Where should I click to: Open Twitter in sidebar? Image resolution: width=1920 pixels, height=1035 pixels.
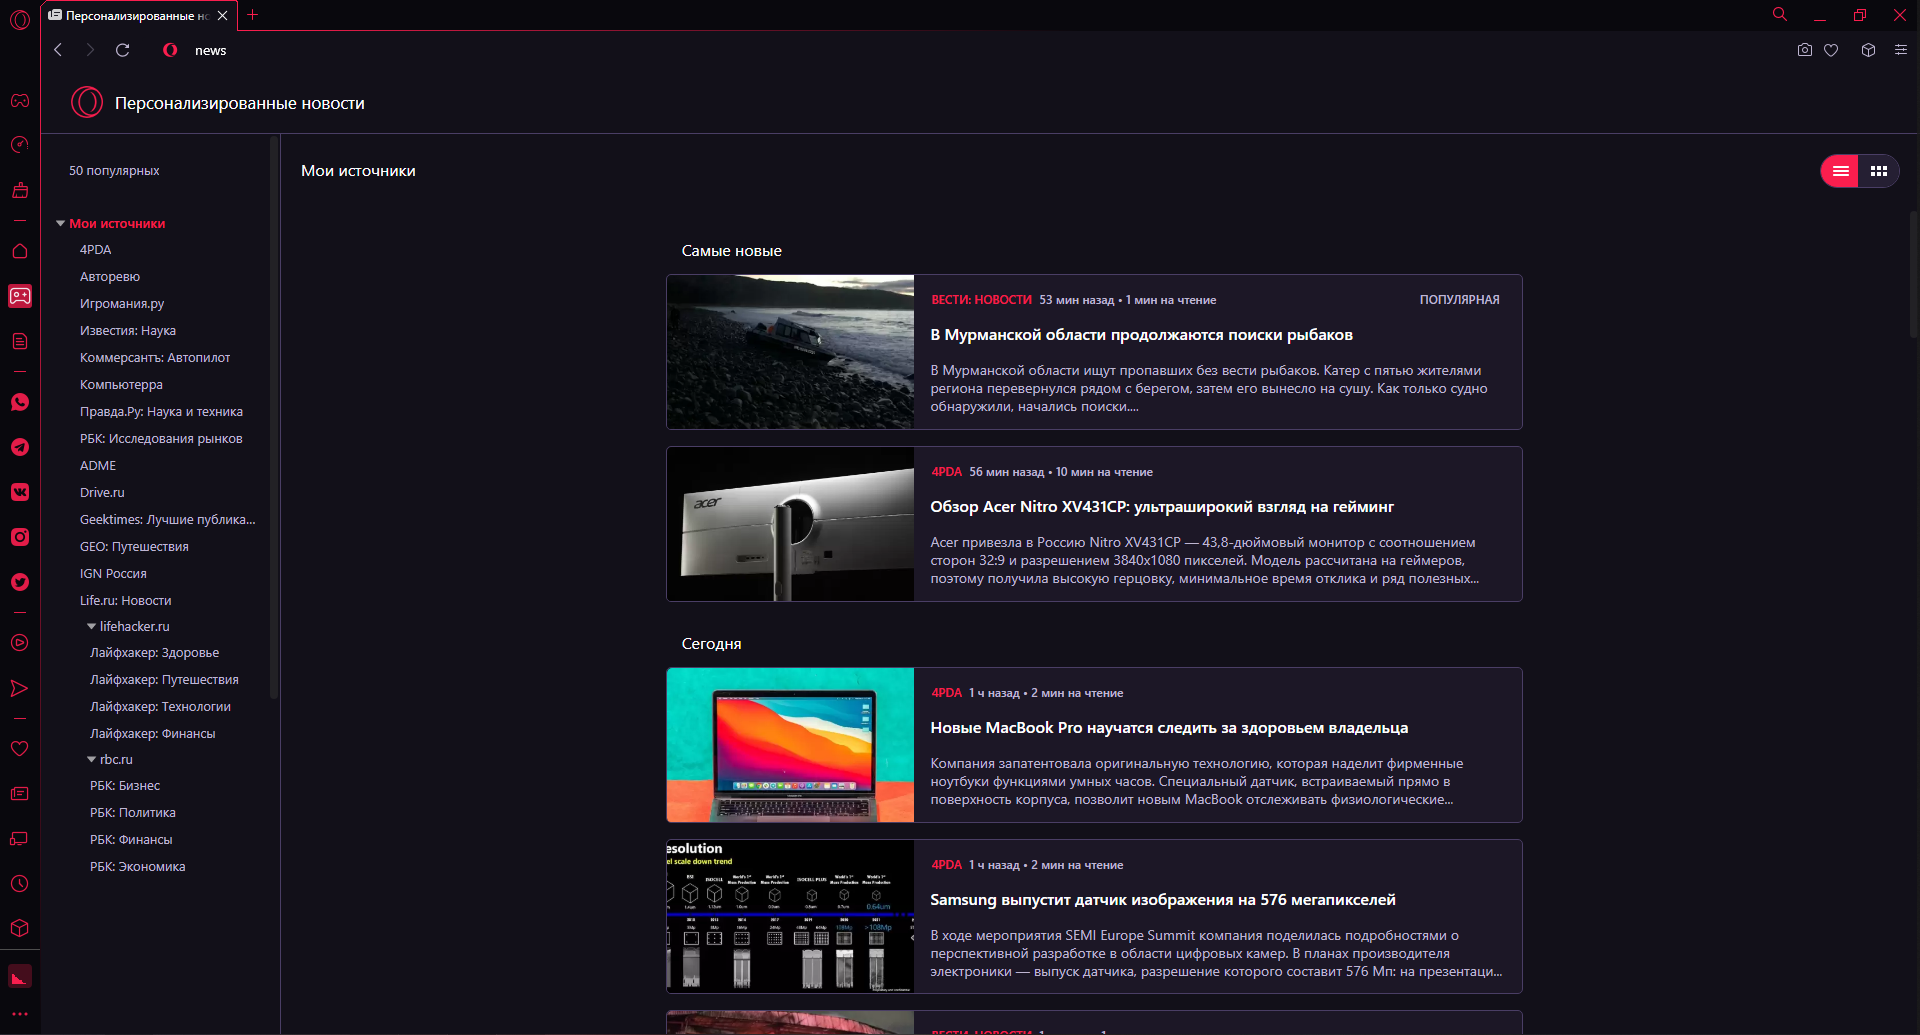[20, 582]
